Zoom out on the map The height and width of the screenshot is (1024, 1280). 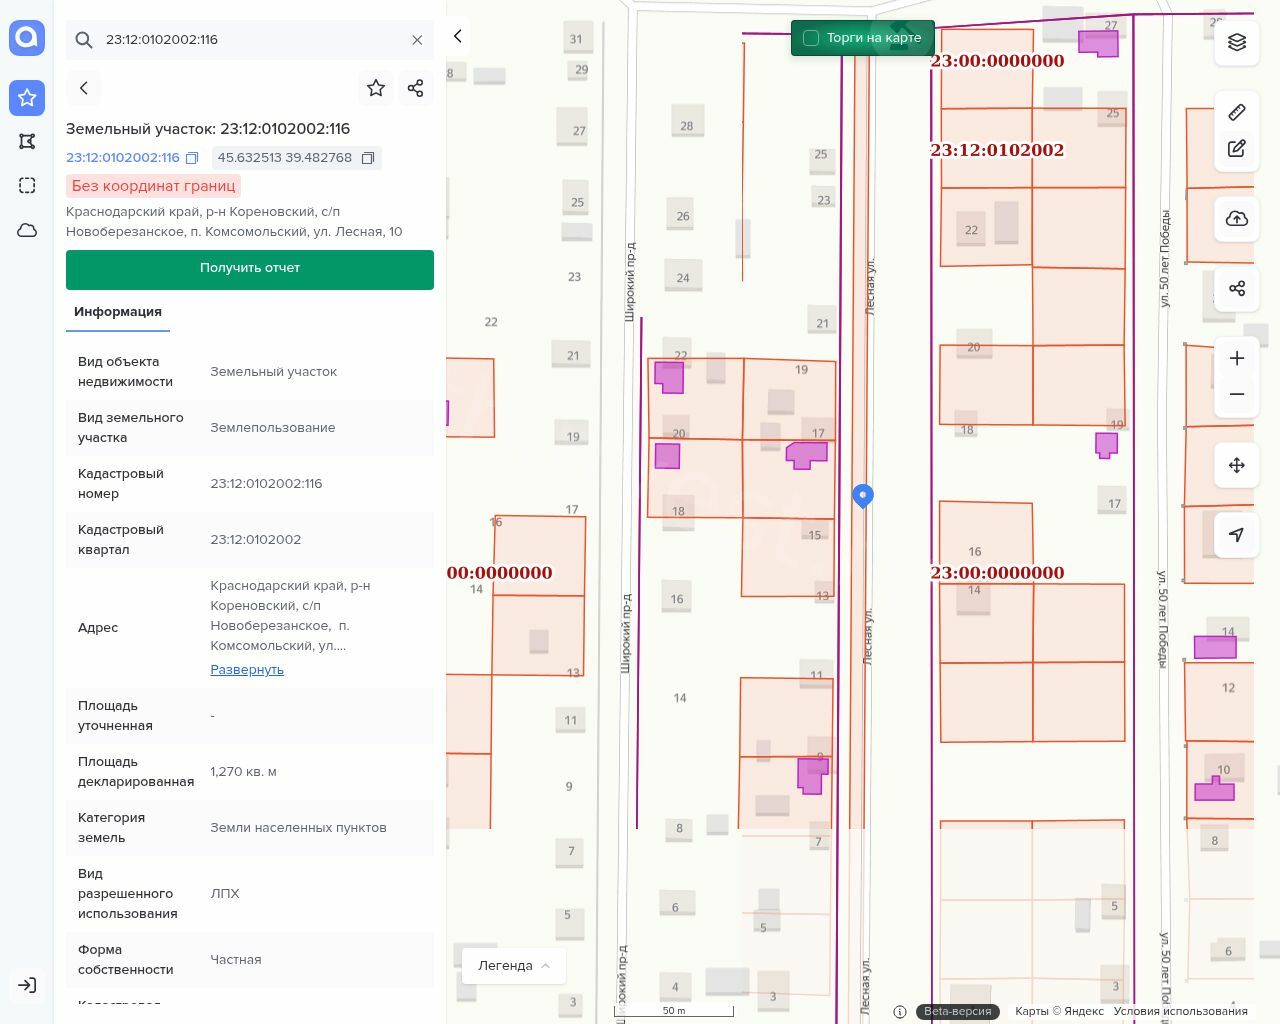pos(1237,394)
